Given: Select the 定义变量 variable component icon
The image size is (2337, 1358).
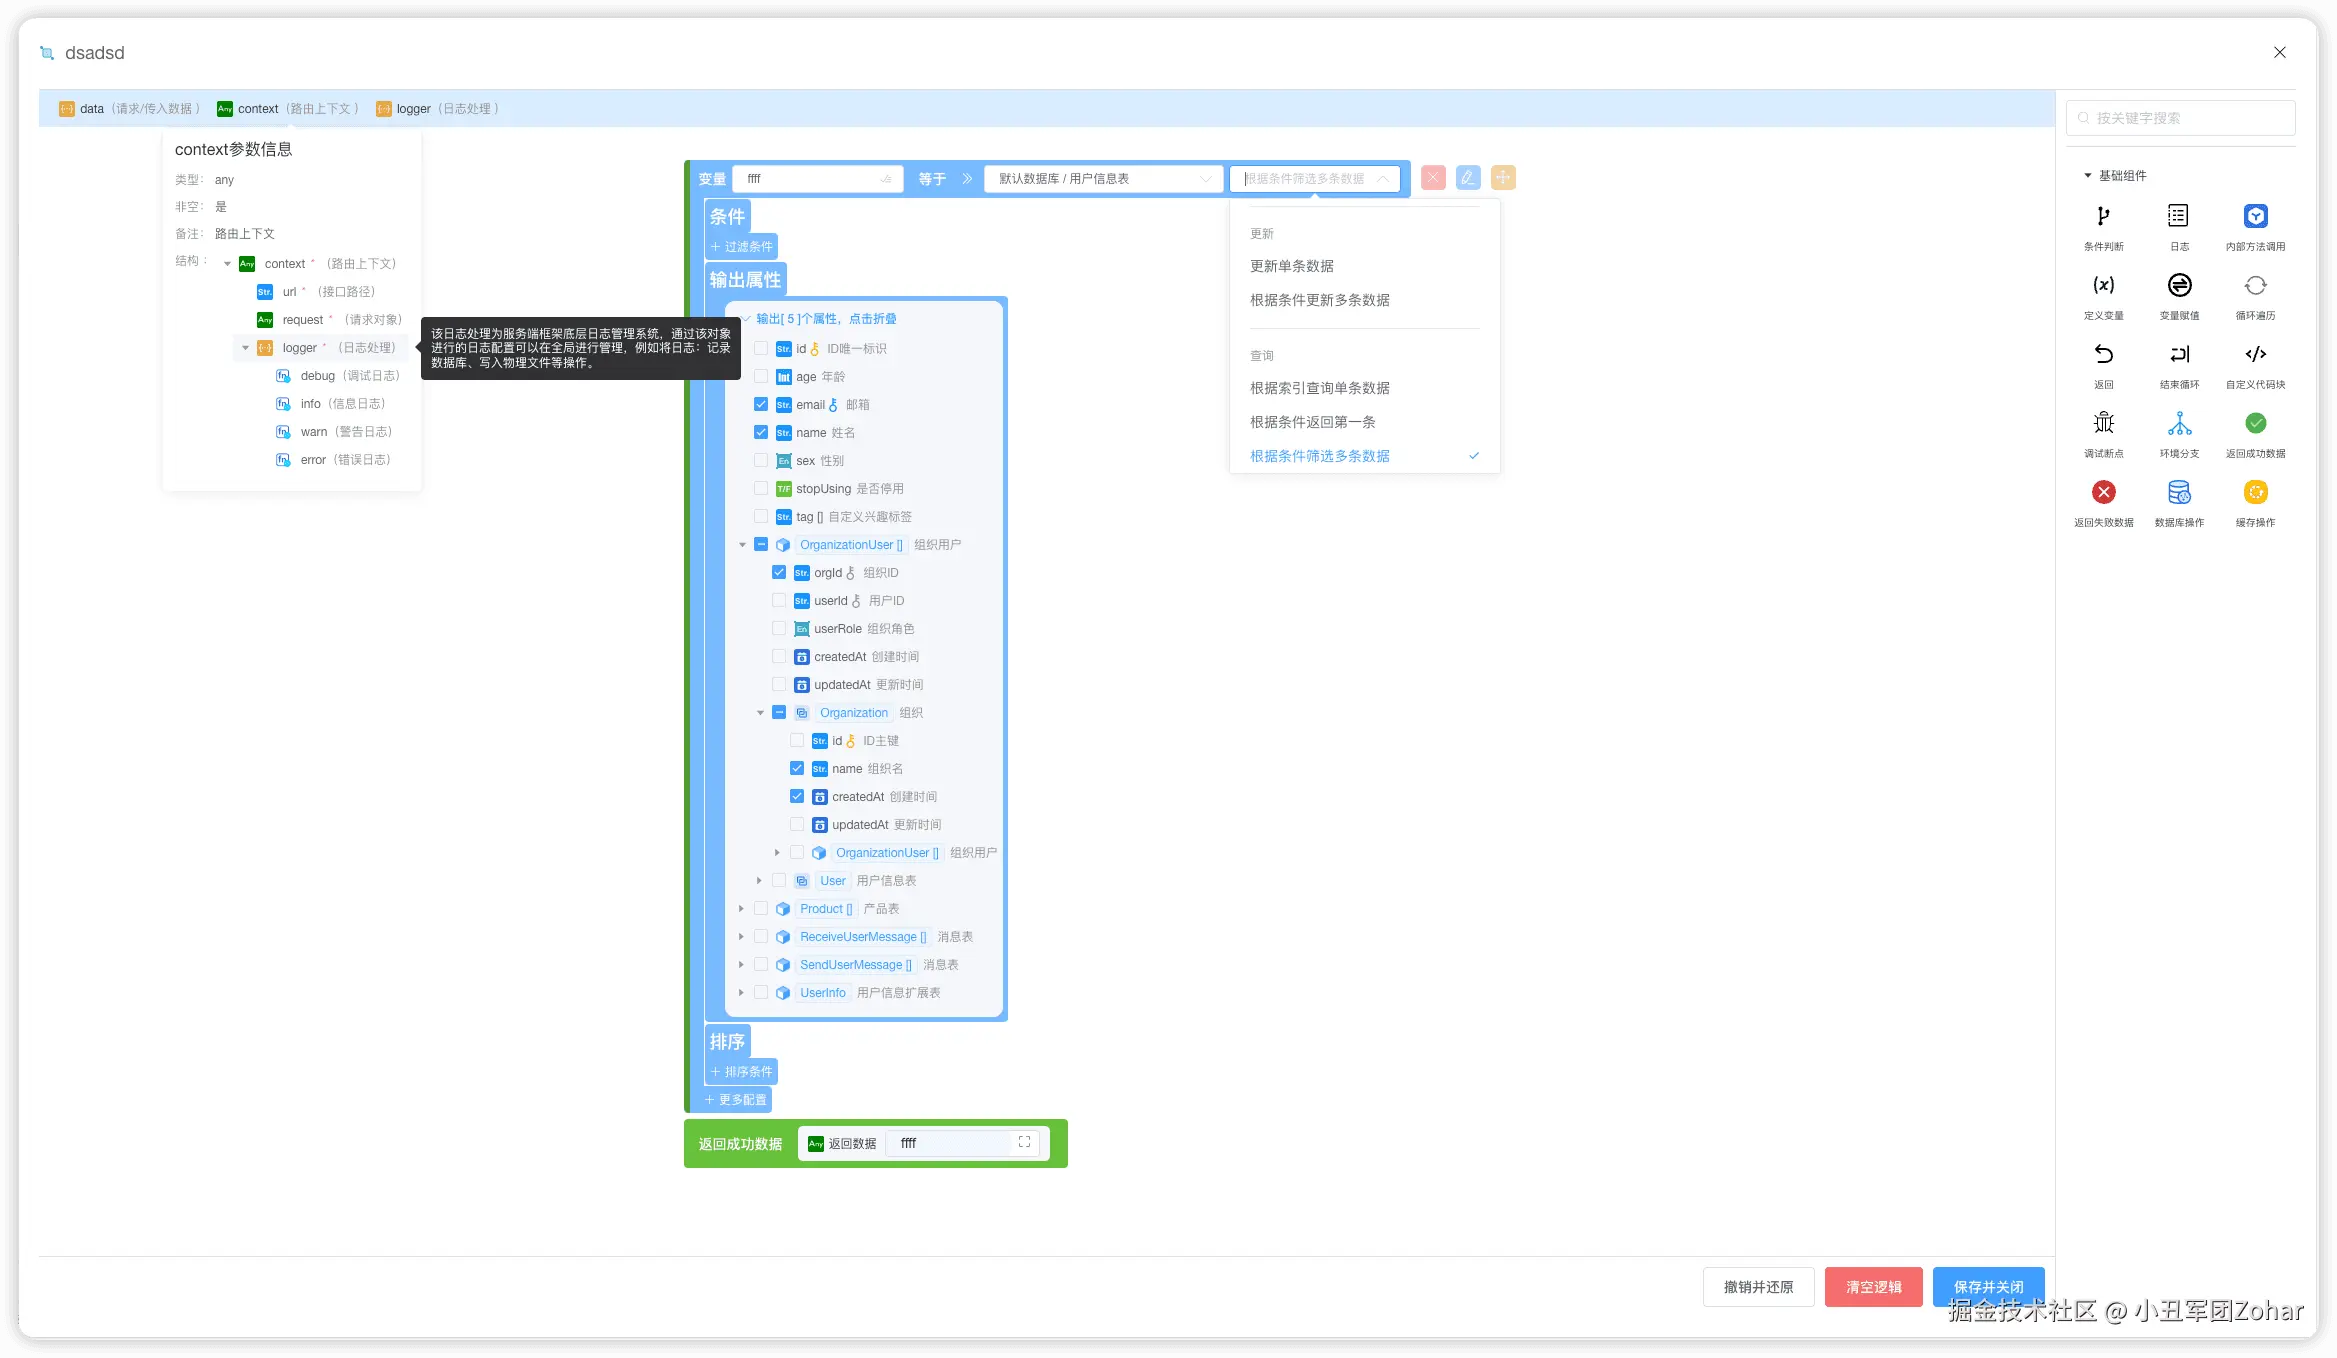Looking at the screenshot, I should click(2103, 286).
